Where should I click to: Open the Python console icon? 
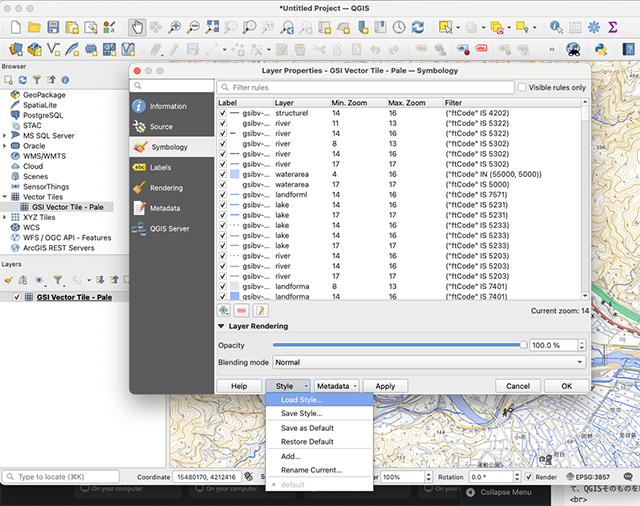pos(600,49)
